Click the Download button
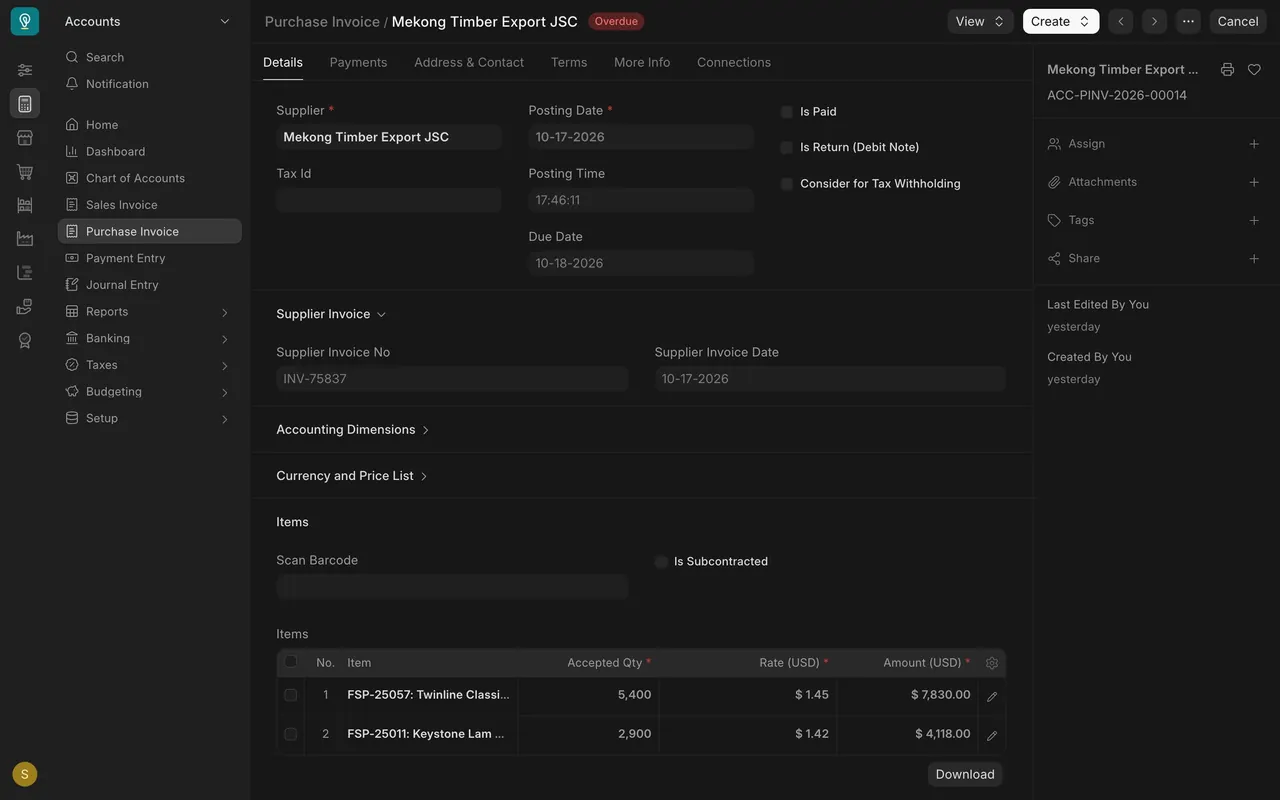The image size is (1280, 800). (x=965, y=774)
